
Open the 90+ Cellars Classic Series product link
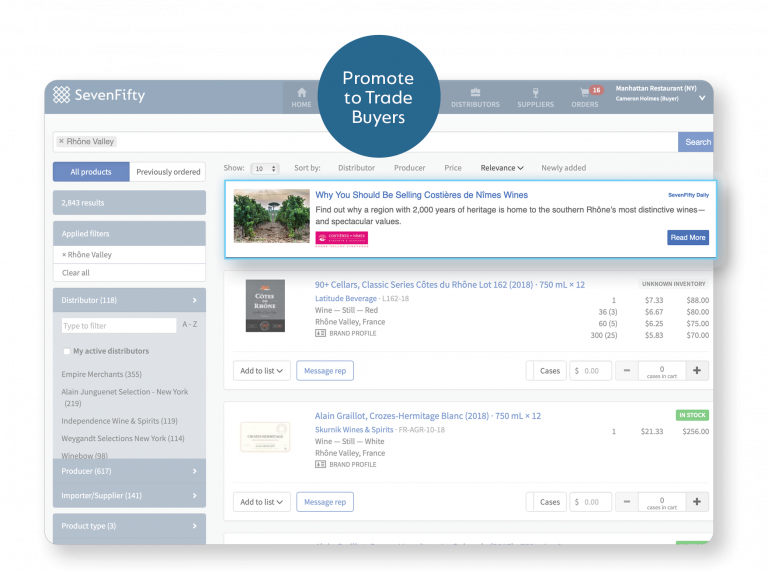tap(450, 285)
